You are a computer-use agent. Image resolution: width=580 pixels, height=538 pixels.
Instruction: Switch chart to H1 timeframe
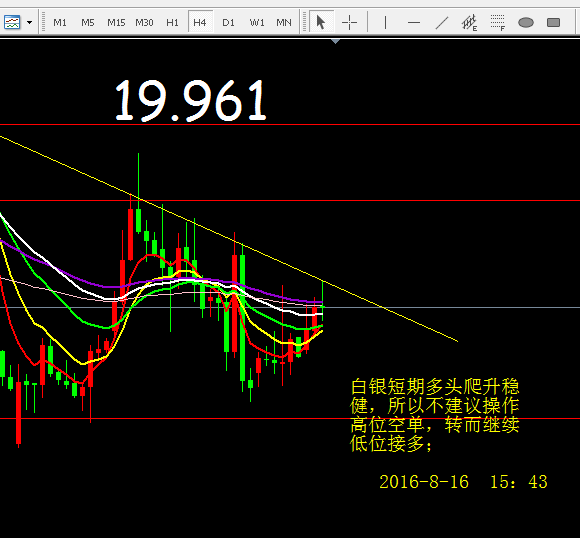pos(172,23)
